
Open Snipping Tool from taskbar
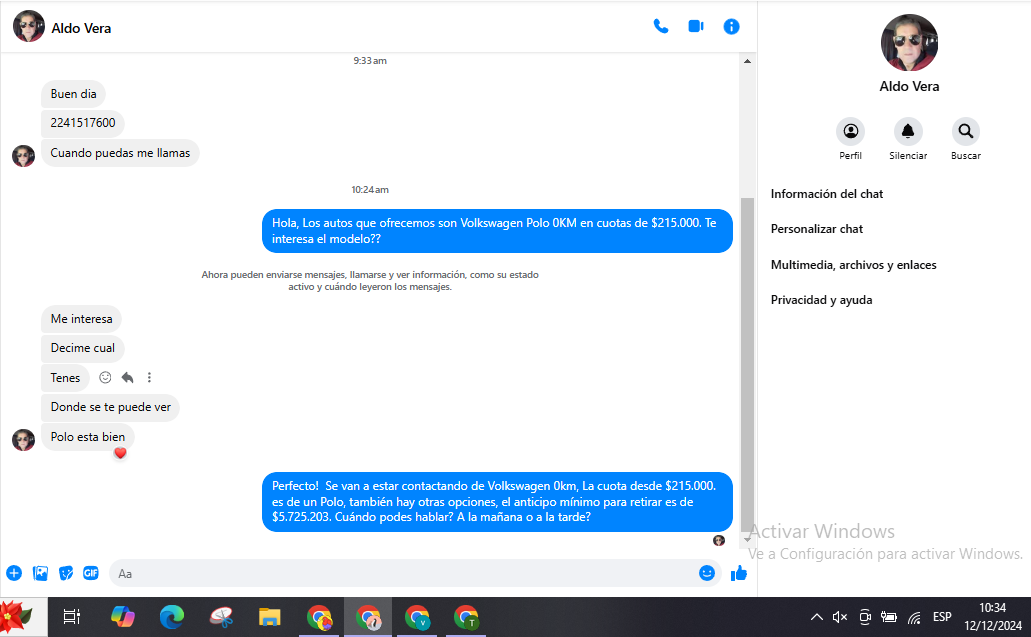pyautogui.click(x=222, y=617)
